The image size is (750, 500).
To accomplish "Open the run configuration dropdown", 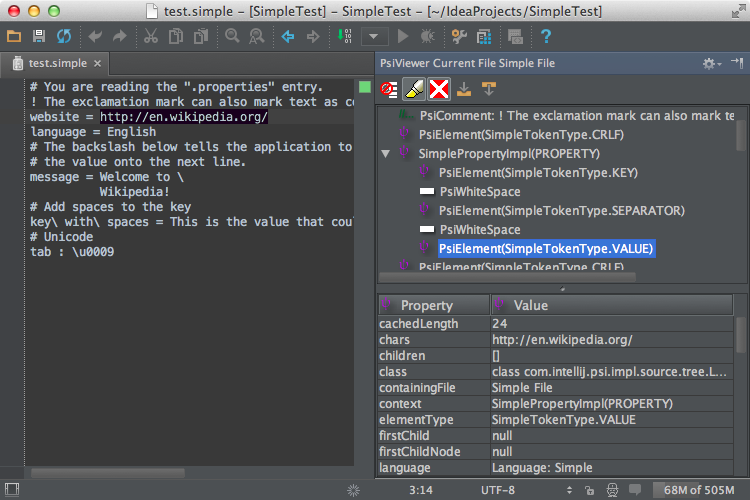I will [375, 37].
